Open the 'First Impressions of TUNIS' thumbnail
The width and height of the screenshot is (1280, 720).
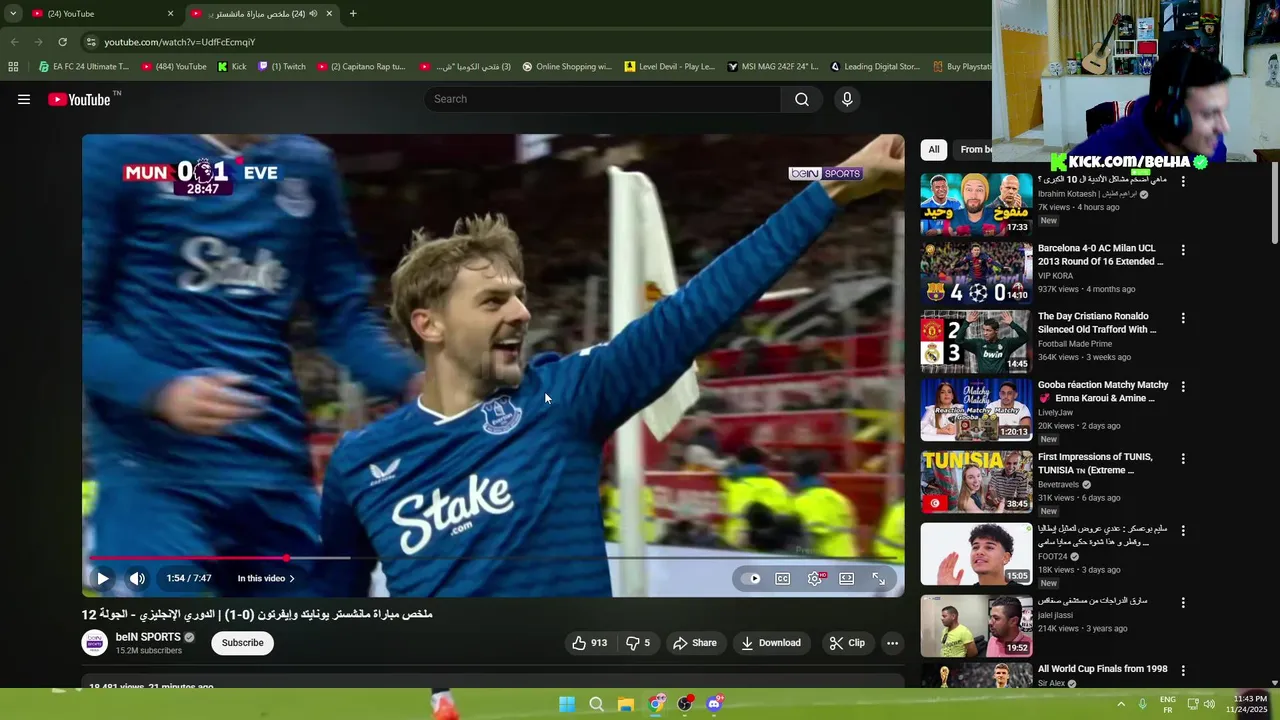(x=976, y=482)
